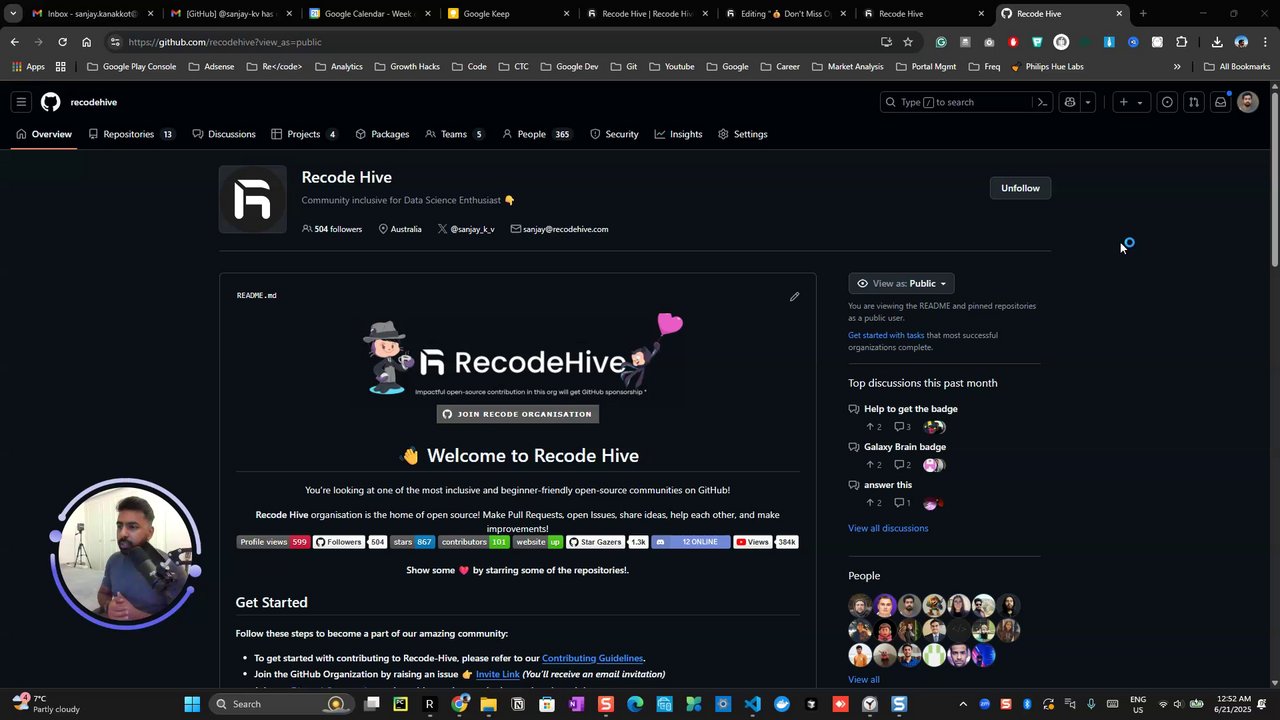Viewport: 1280px width, 720px height.
Task: Open the Discussions tab
Action: [224, 134]
